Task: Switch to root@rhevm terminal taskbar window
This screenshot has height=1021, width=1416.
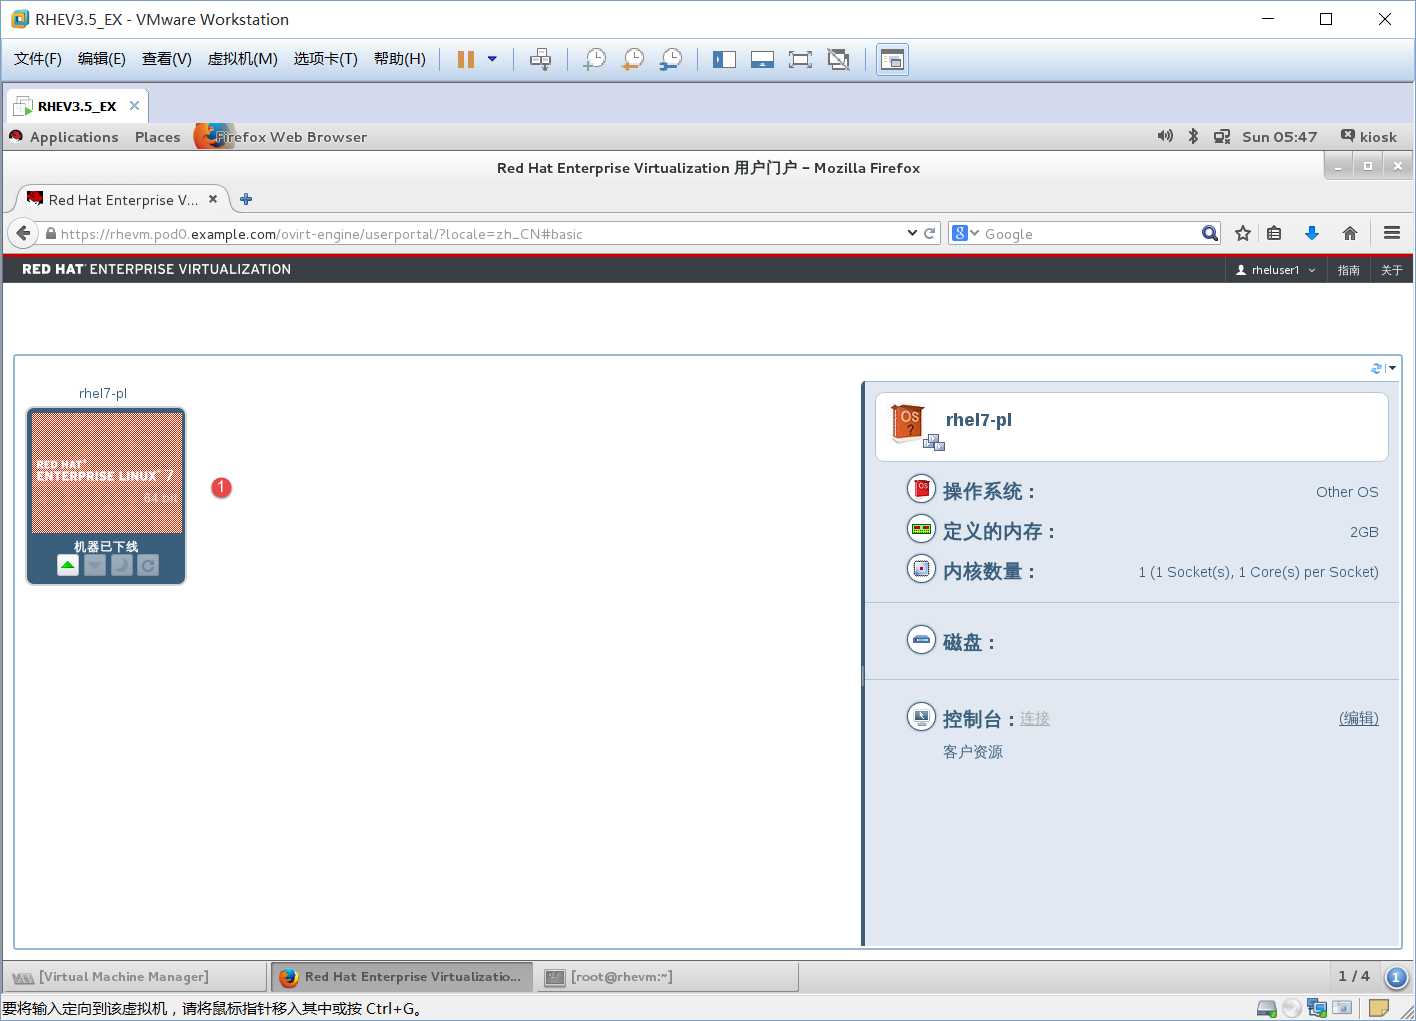Action: (668, 977)
